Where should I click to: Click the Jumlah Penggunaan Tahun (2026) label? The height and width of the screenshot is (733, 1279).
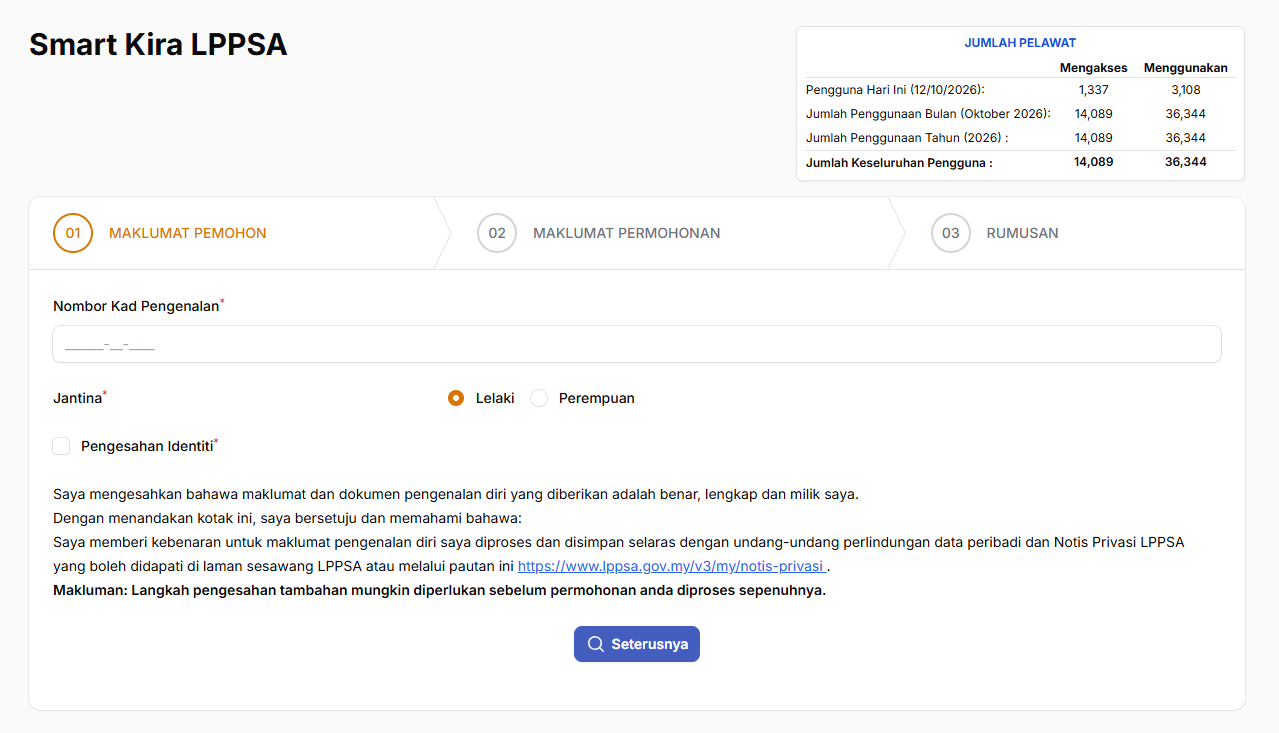(x=907, y=138)
